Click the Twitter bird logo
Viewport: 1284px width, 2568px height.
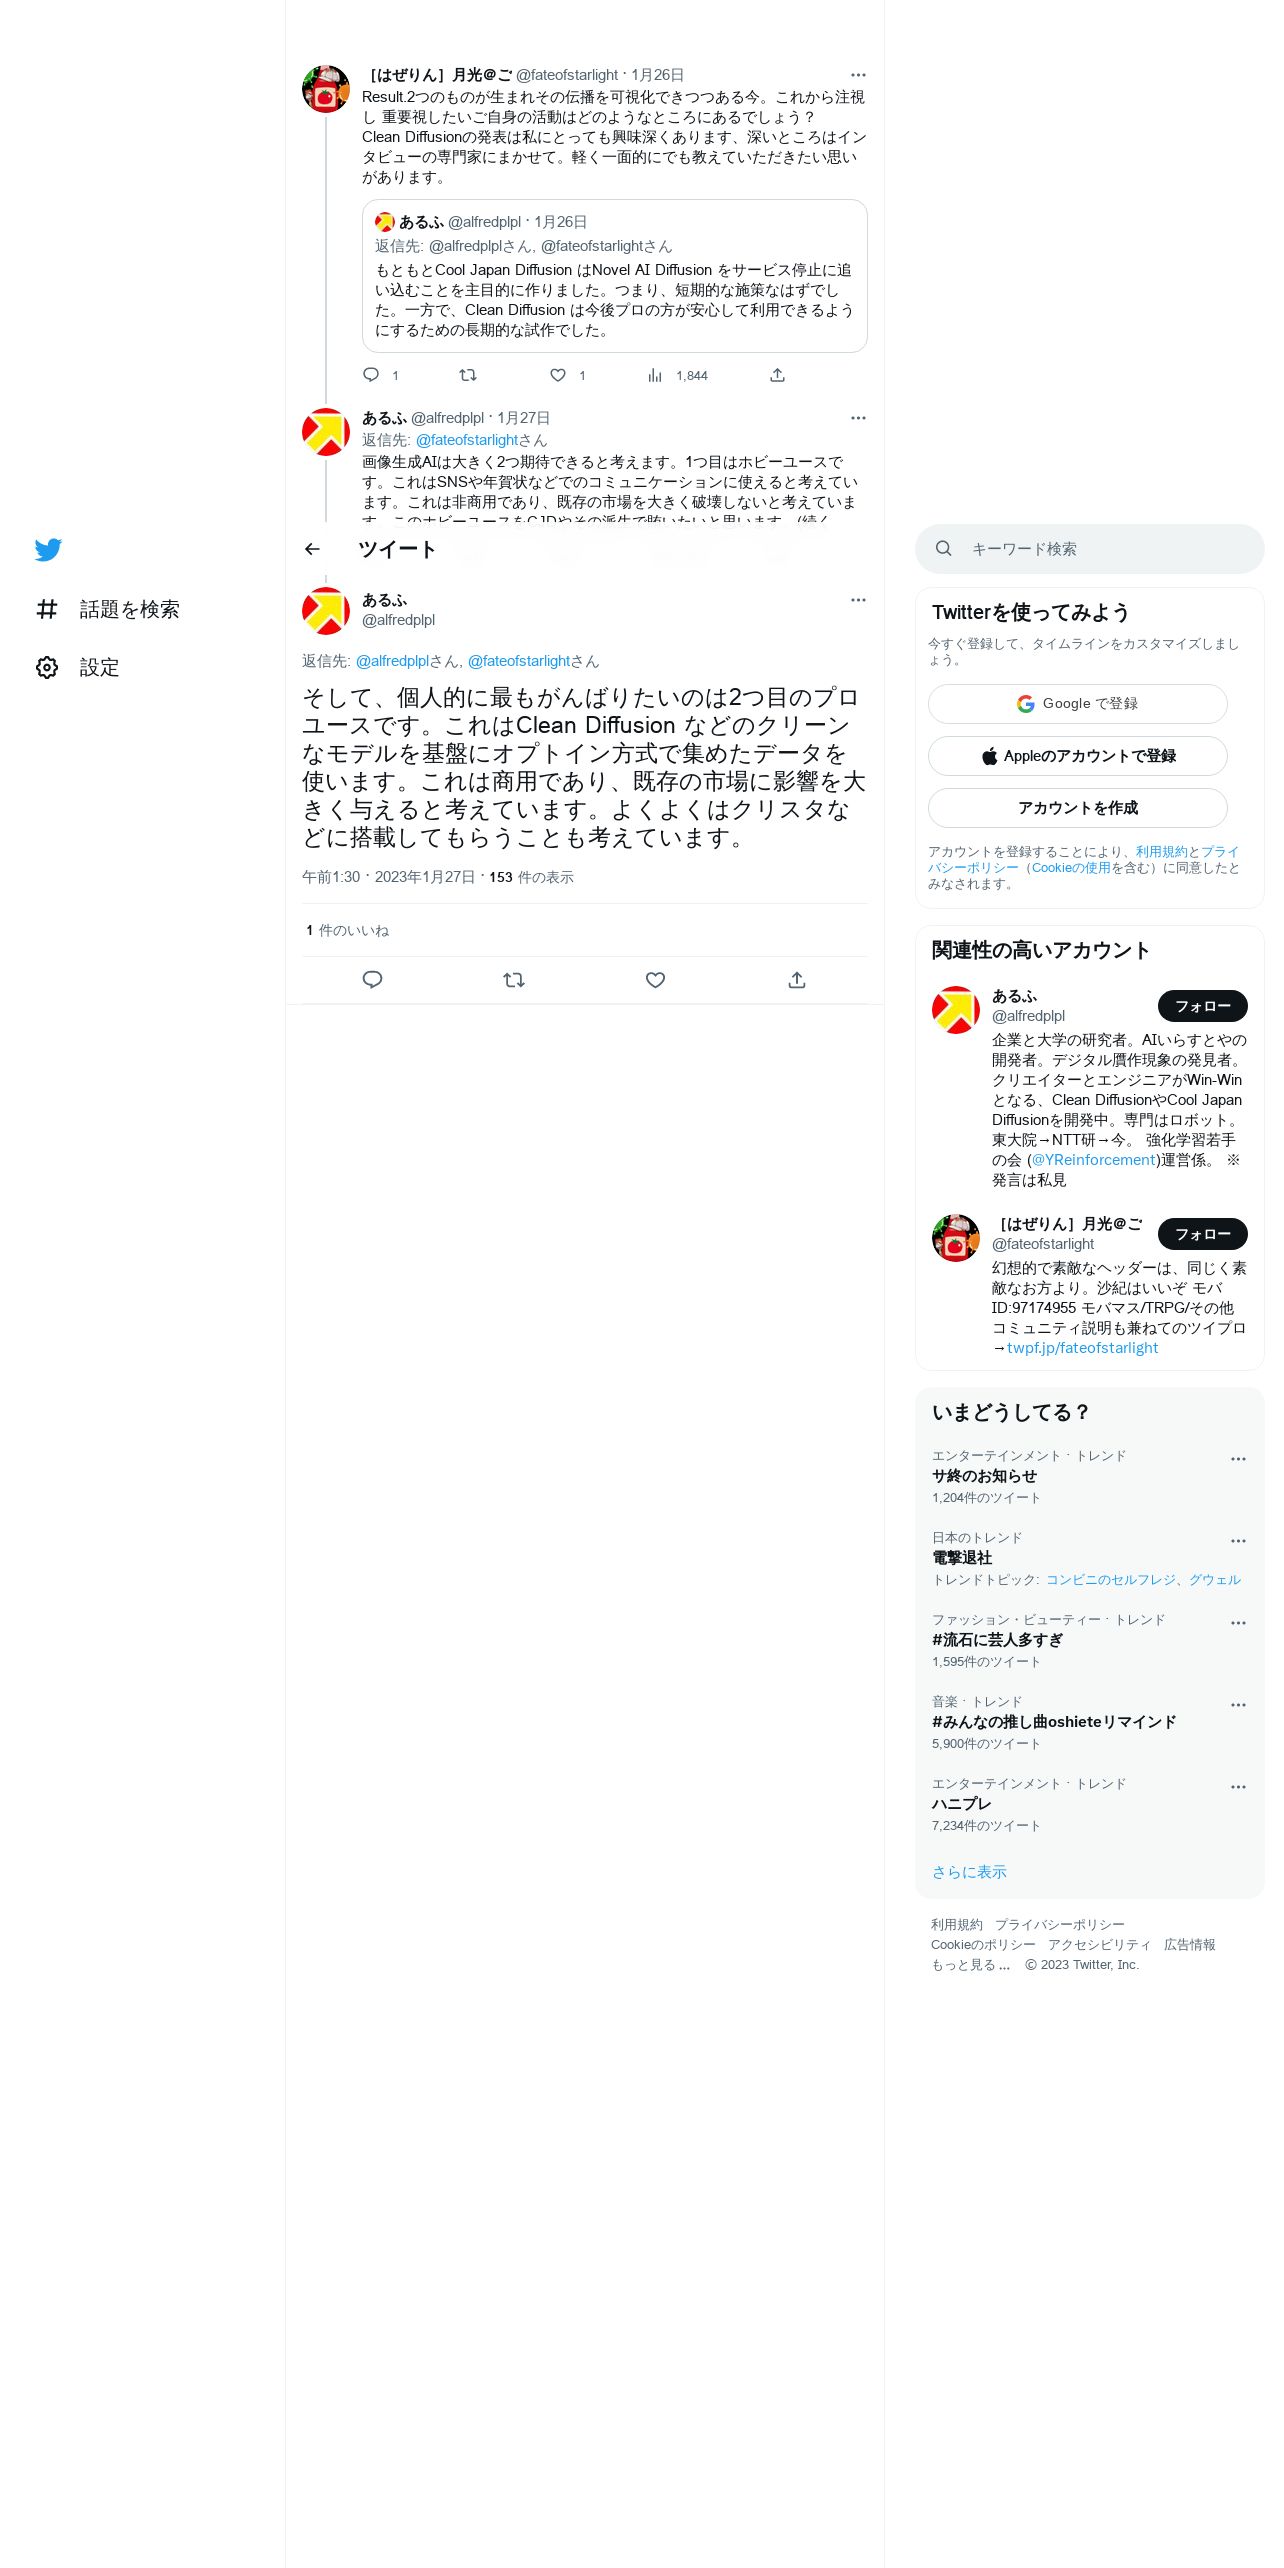pos(48,549)
